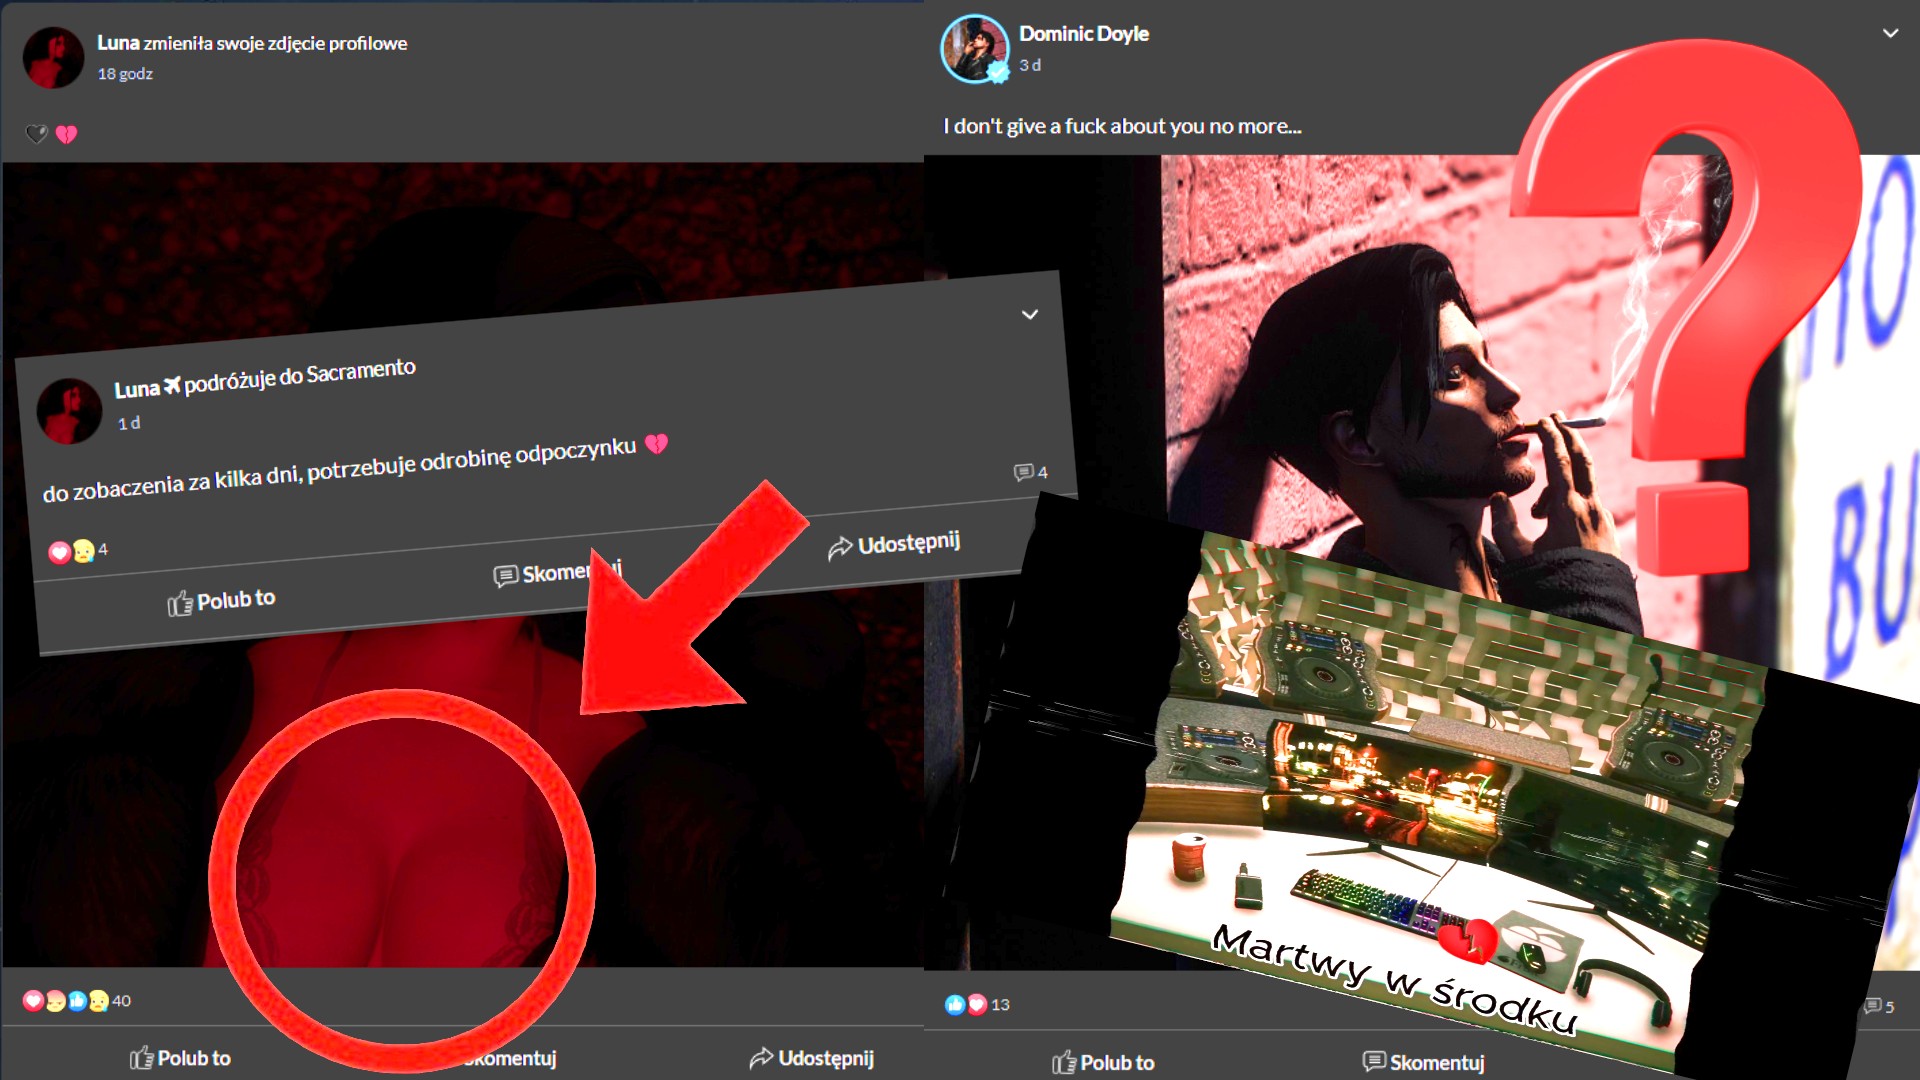Show the 4 reactions on the Sacramento post
The height and width of the screenshot is (1080, 1920).
pos(78,551)
